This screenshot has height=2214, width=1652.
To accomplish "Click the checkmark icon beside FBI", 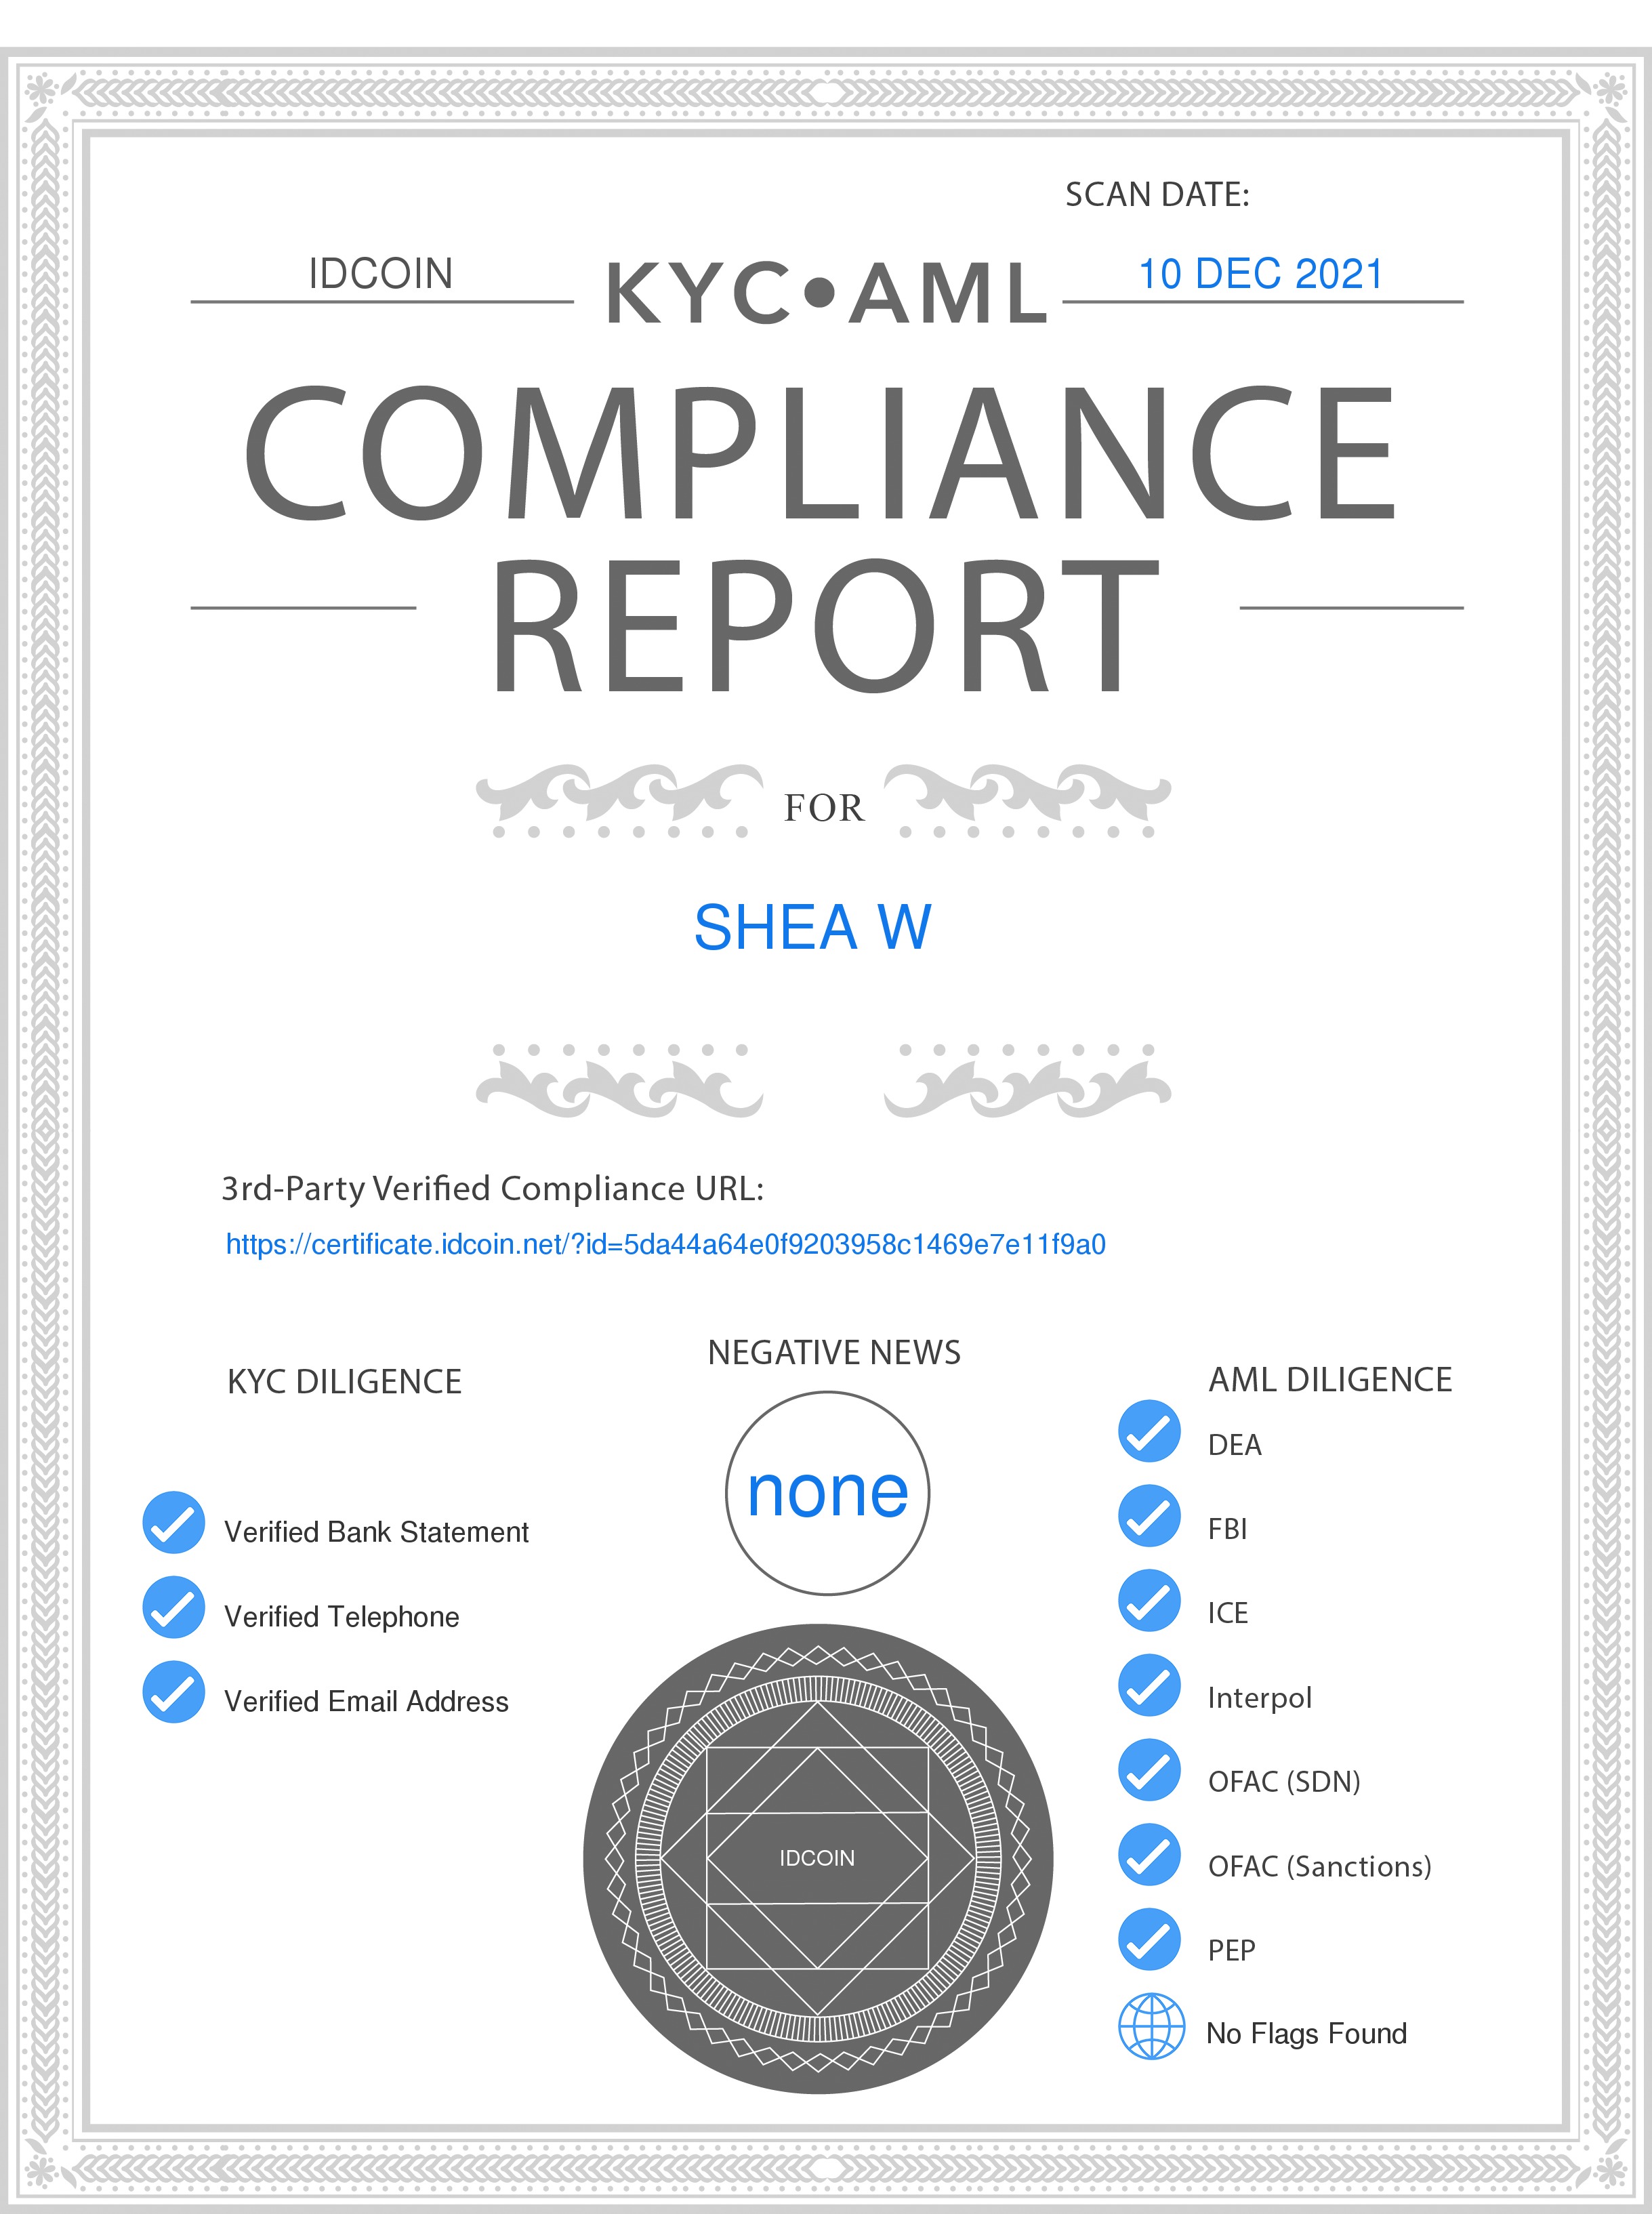I will pos(1149,1516).
